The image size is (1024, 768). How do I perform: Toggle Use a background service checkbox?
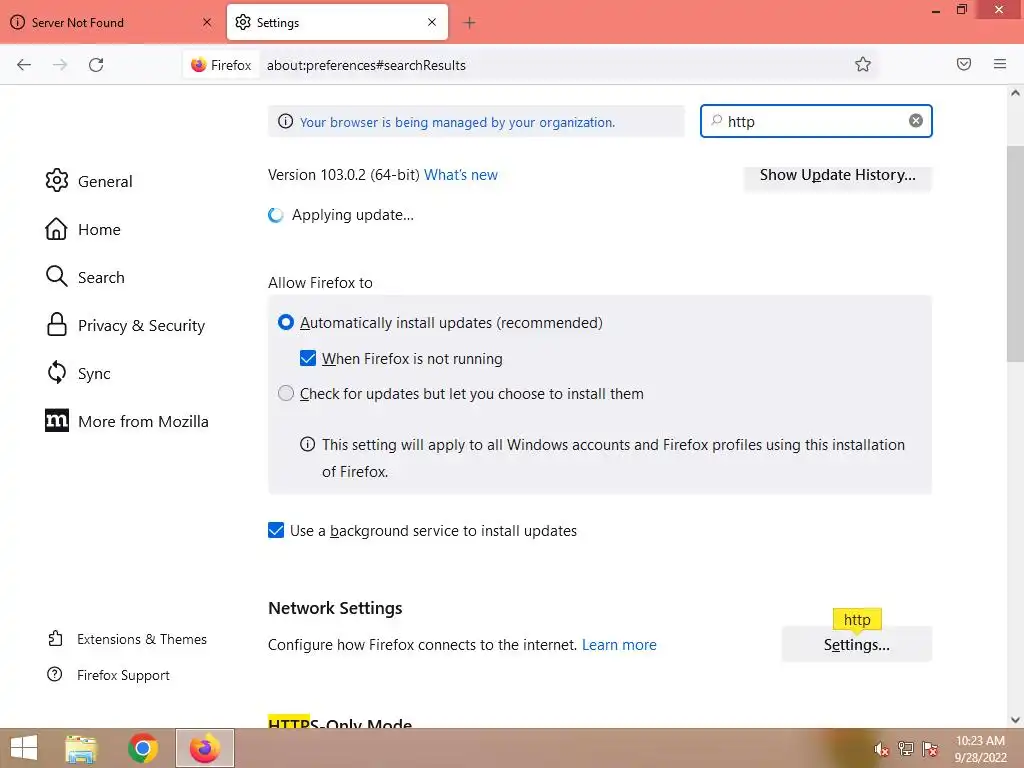(276, 530)
